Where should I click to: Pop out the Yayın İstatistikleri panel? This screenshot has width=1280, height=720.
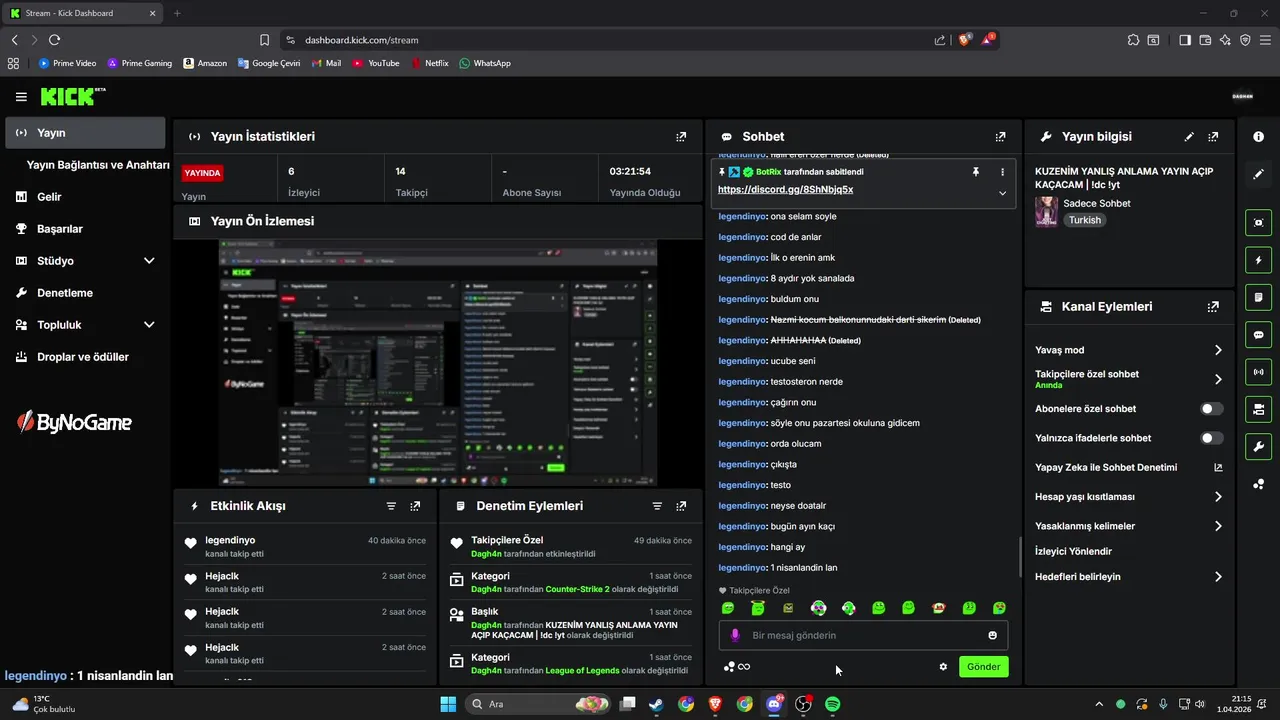(681, 137)
